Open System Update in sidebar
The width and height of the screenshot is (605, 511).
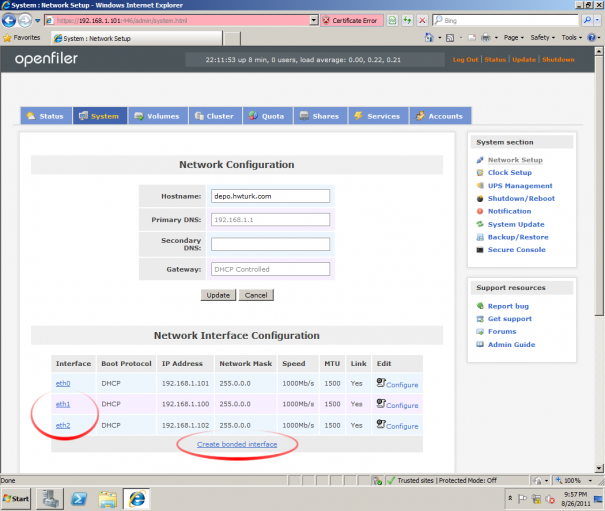tap(516, 224)
